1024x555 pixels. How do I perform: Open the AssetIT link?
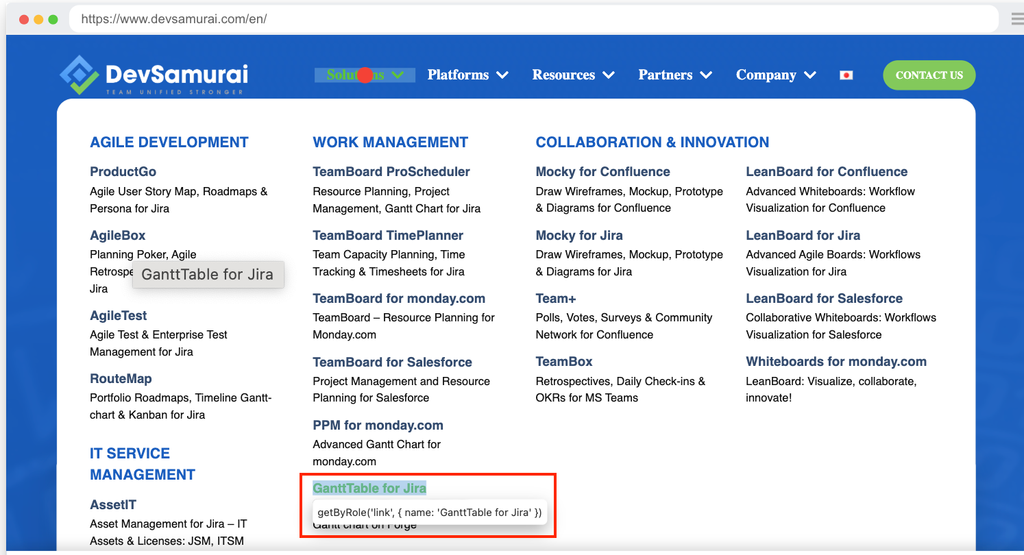[x=113, y=505]
